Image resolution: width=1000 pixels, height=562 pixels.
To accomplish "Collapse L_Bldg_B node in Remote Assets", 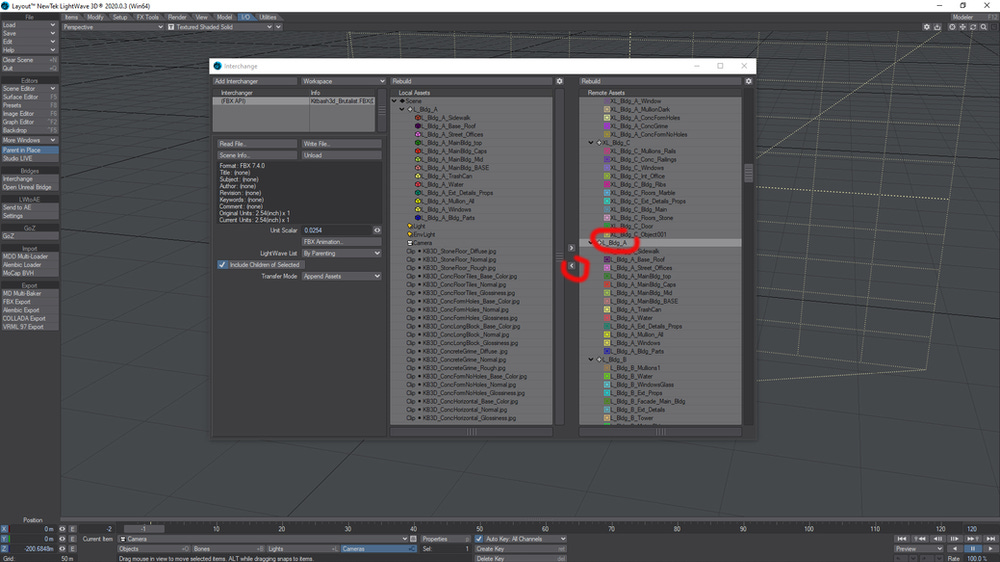I will (591, 360).
